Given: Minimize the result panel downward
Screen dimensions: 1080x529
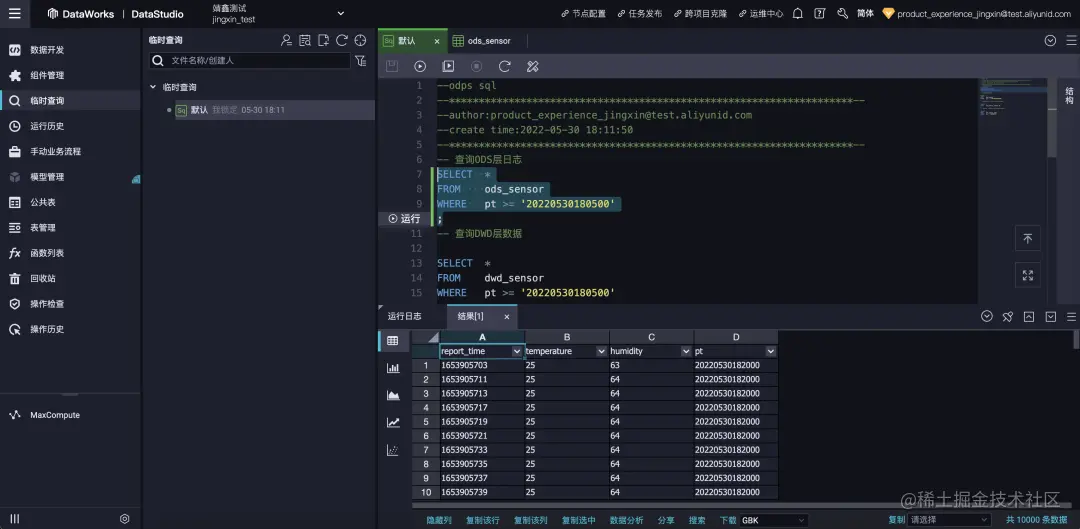Looking at the screenshot, I should [1050, 316].
